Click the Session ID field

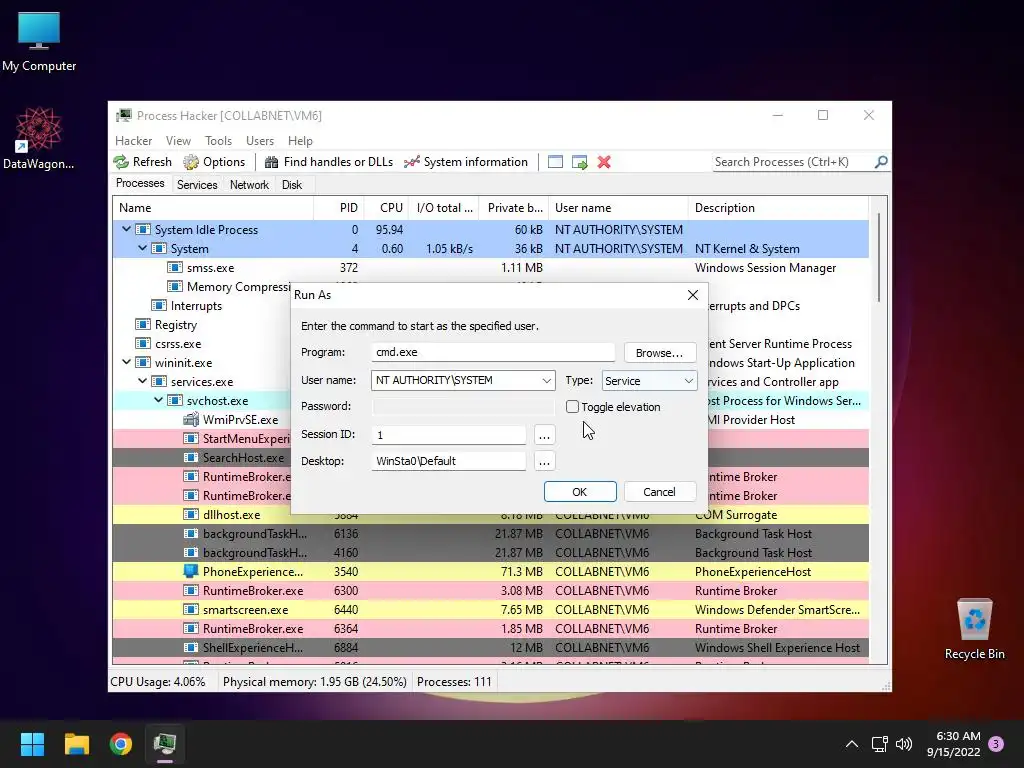pyautogui.click(x=449, y=434)
